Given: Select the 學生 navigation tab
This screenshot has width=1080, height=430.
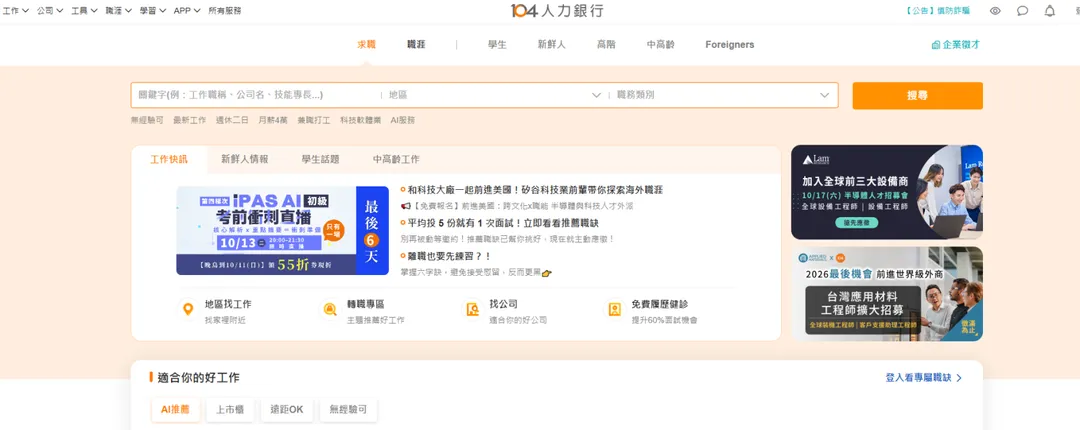Looking at the screenshot, I should pyautogui.click(x=497, y=45).
